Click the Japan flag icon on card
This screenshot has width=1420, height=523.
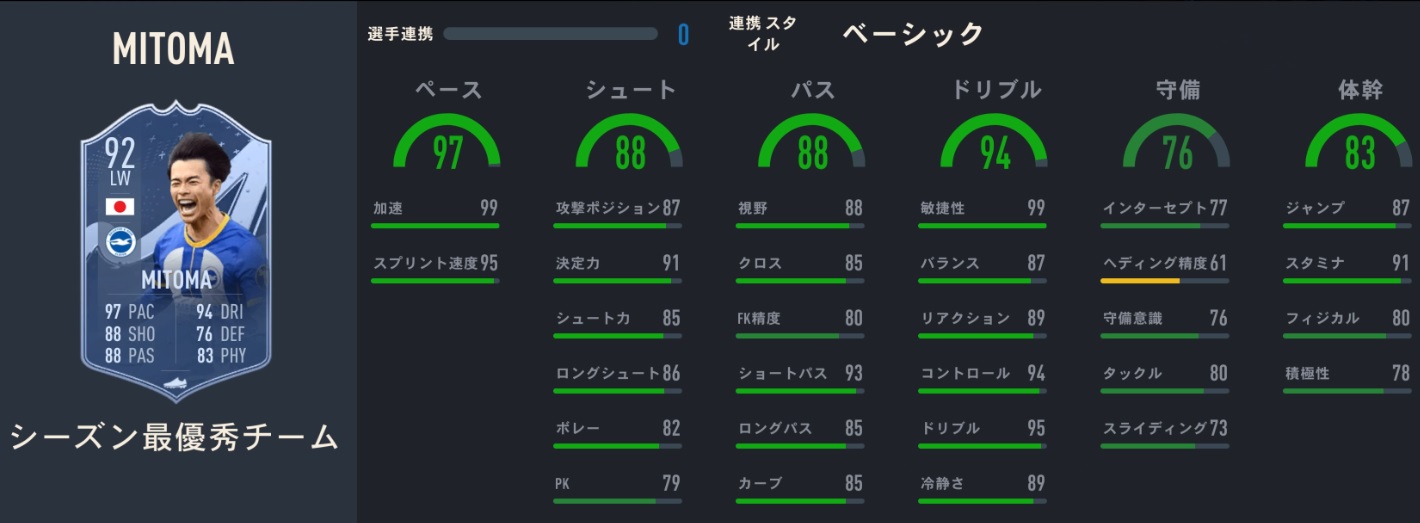[x=120, y=207]
